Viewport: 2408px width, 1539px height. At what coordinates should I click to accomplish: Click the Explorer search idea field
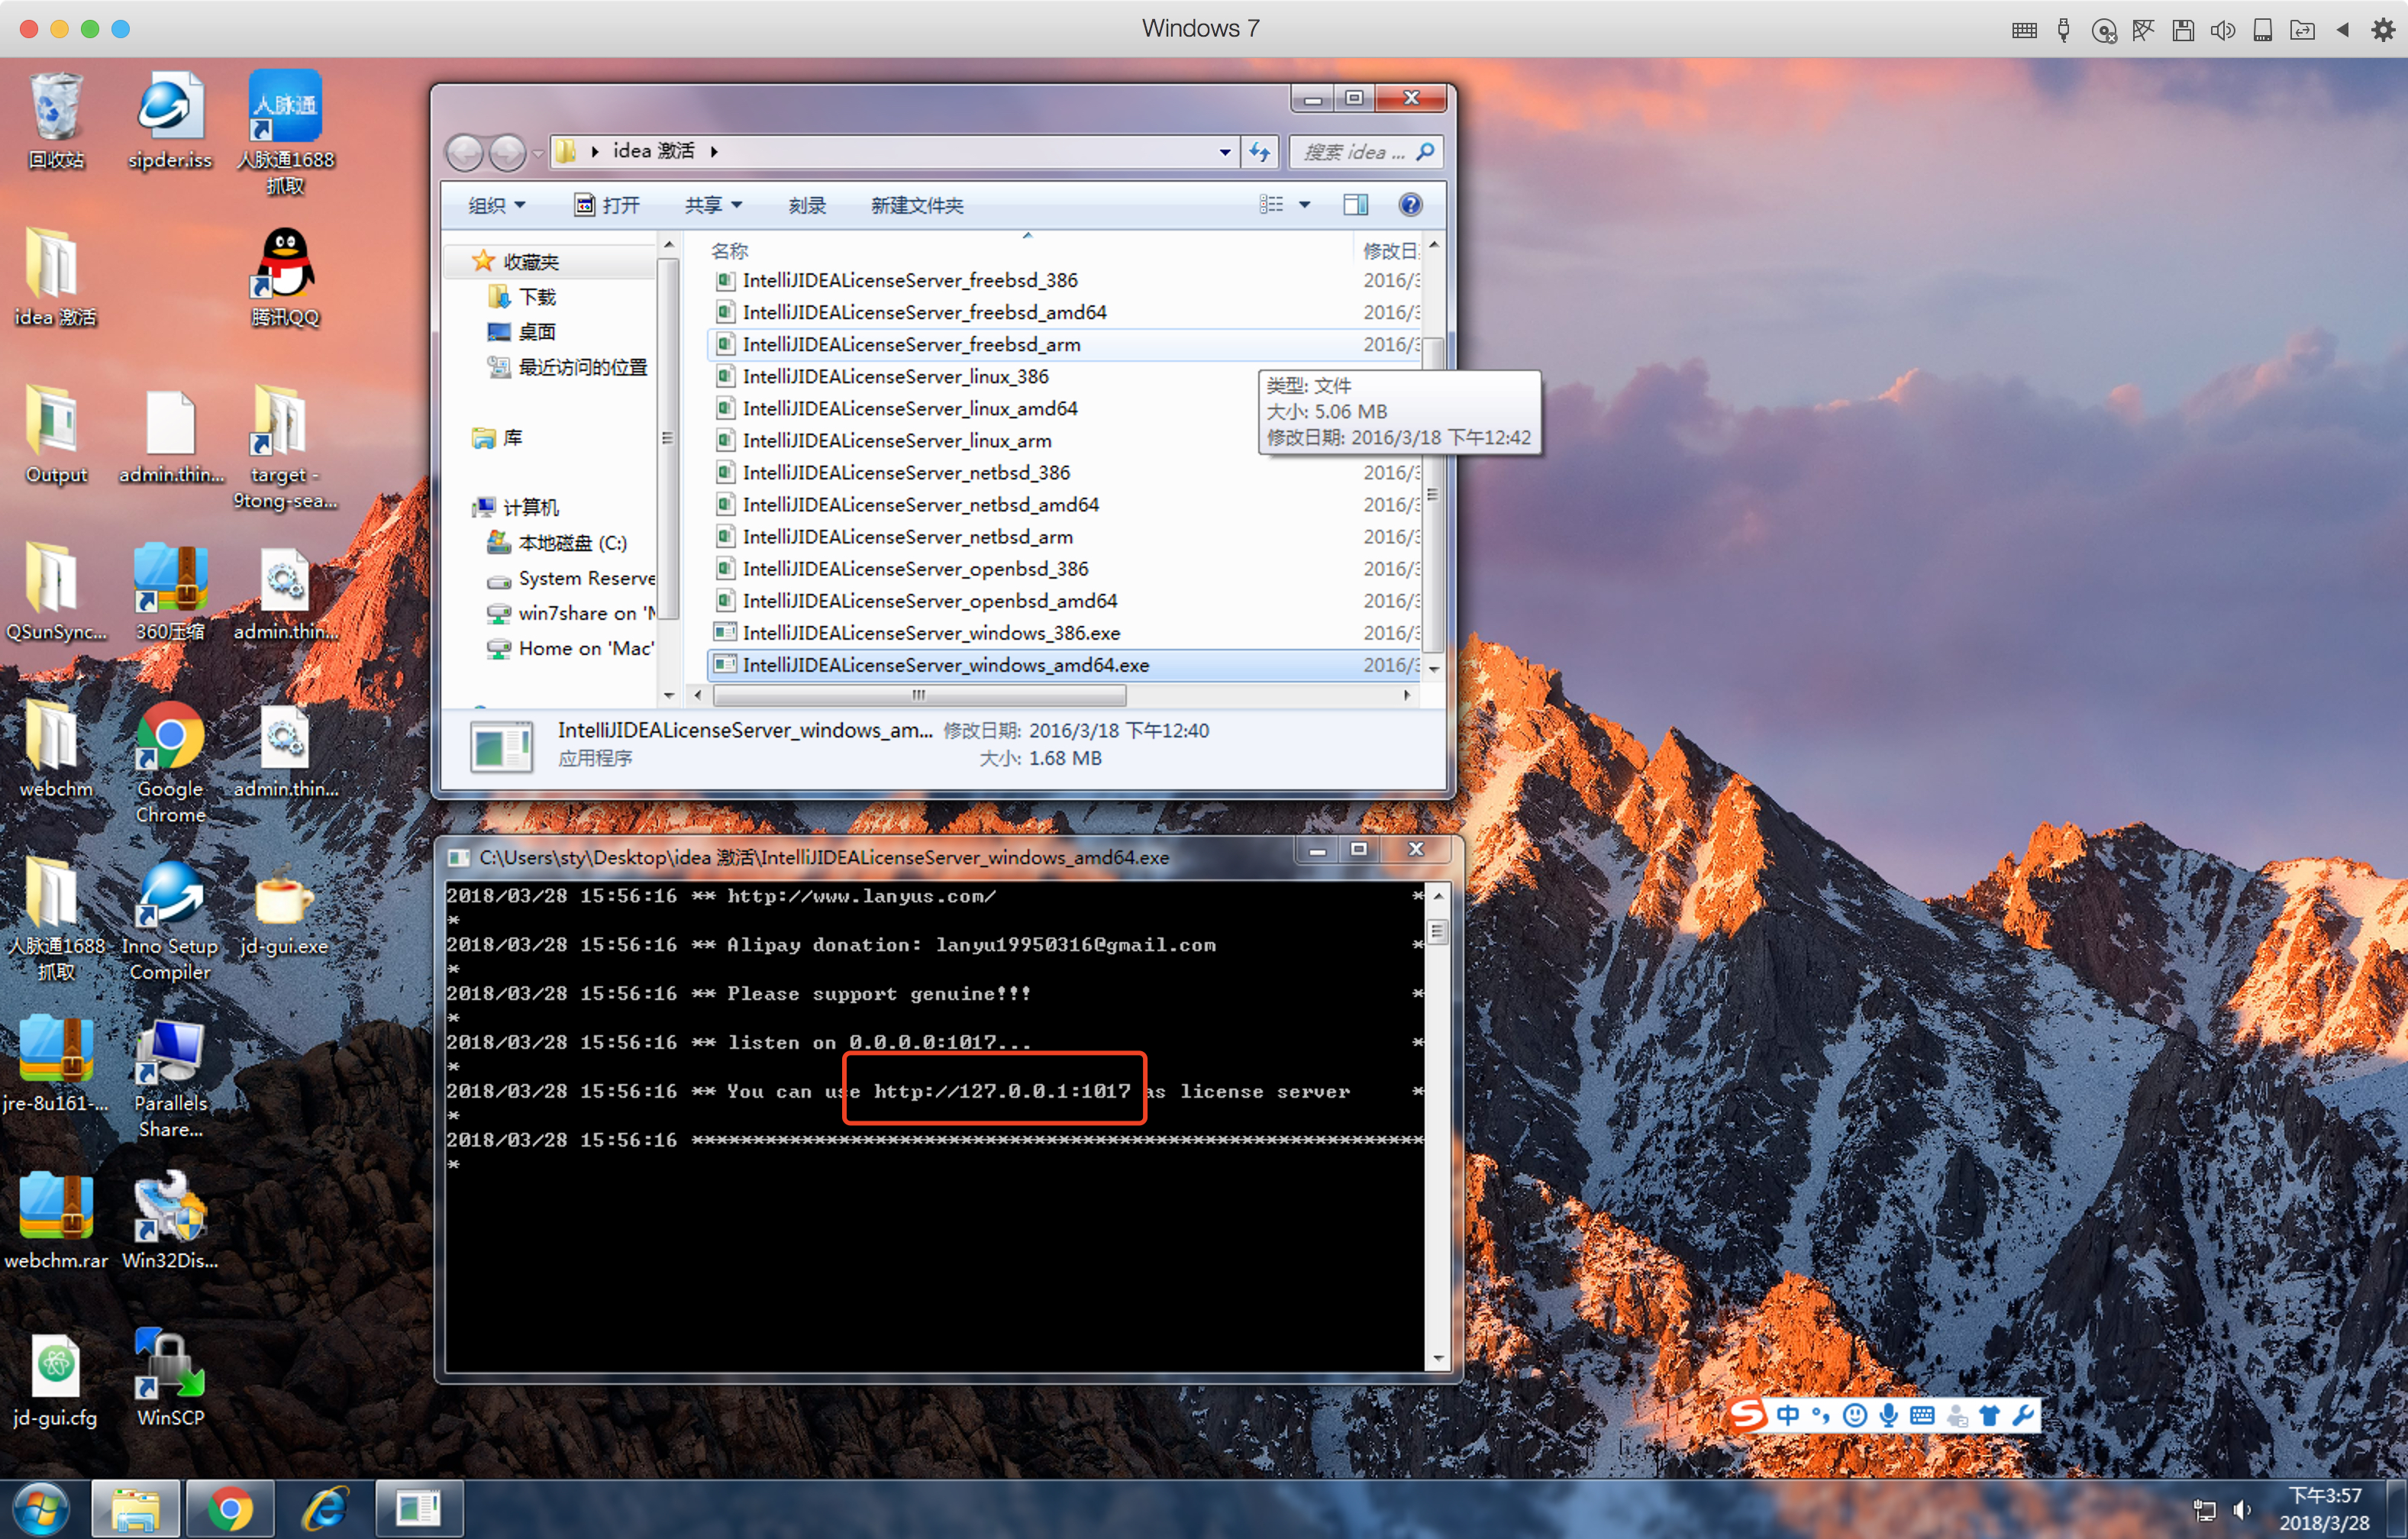coord(1366,152)
